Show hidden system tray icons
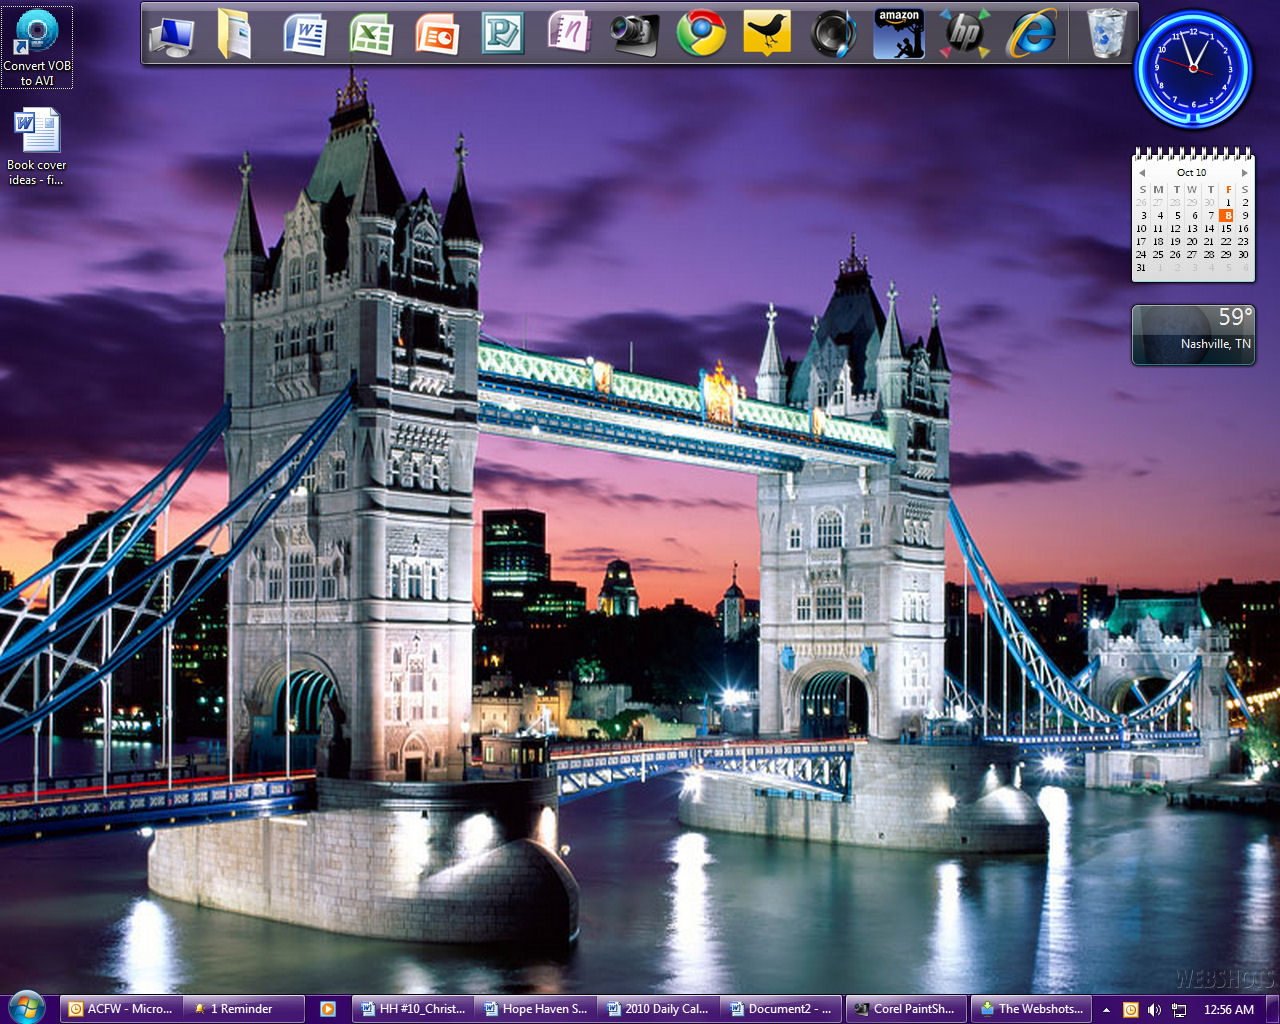Screen dimensions: 1280x1024 point(1106,1010)
